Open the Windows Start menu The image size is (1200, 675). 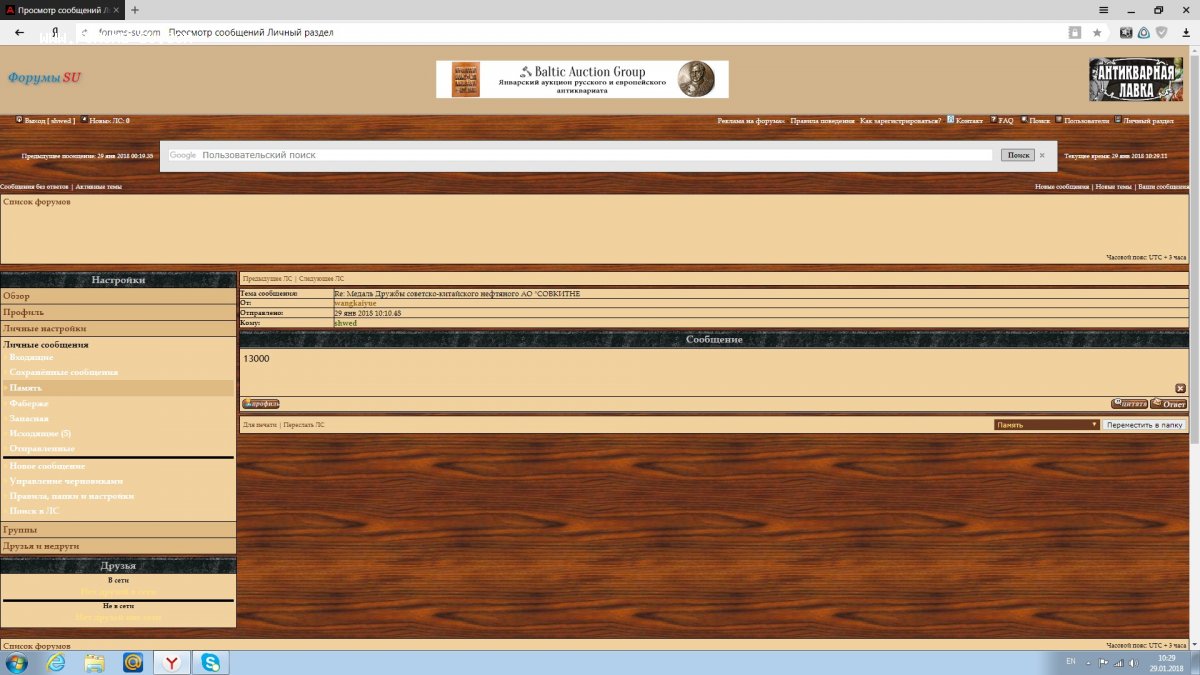pos(17,662)
